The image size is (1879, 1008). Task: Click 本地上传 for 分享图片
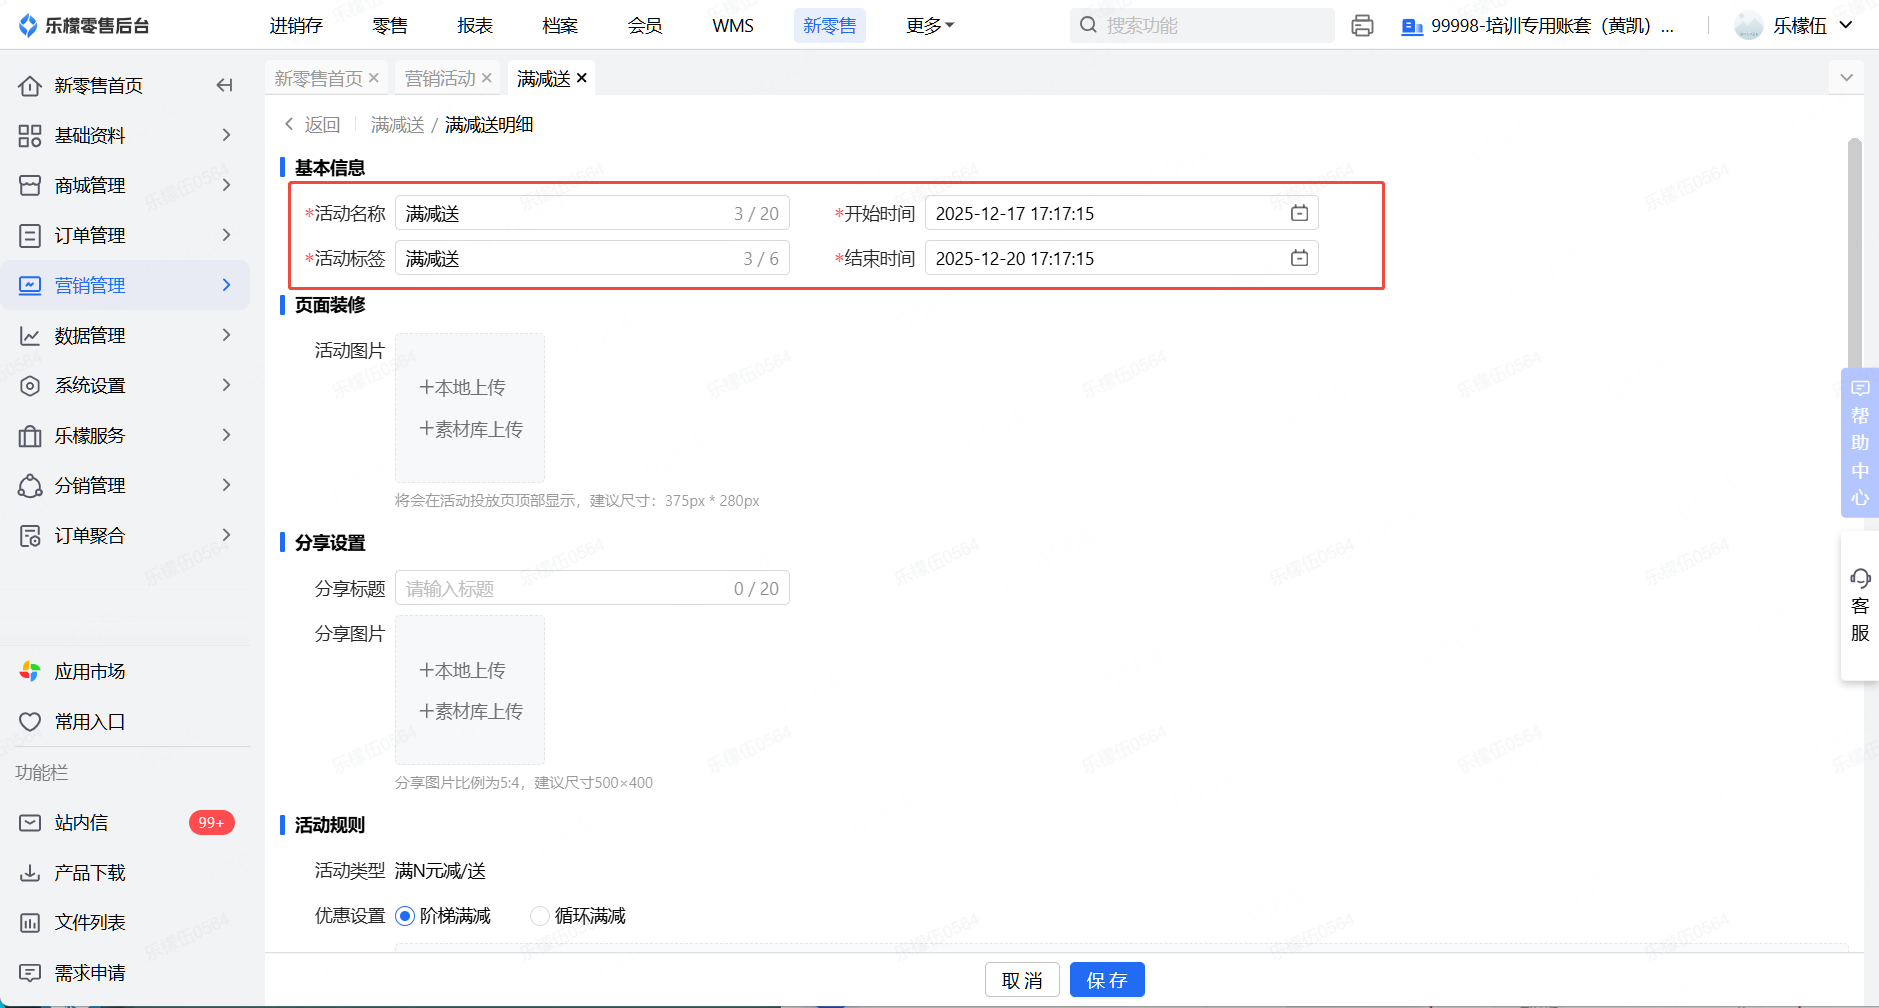pyautogui.click(x=463, y=671)
